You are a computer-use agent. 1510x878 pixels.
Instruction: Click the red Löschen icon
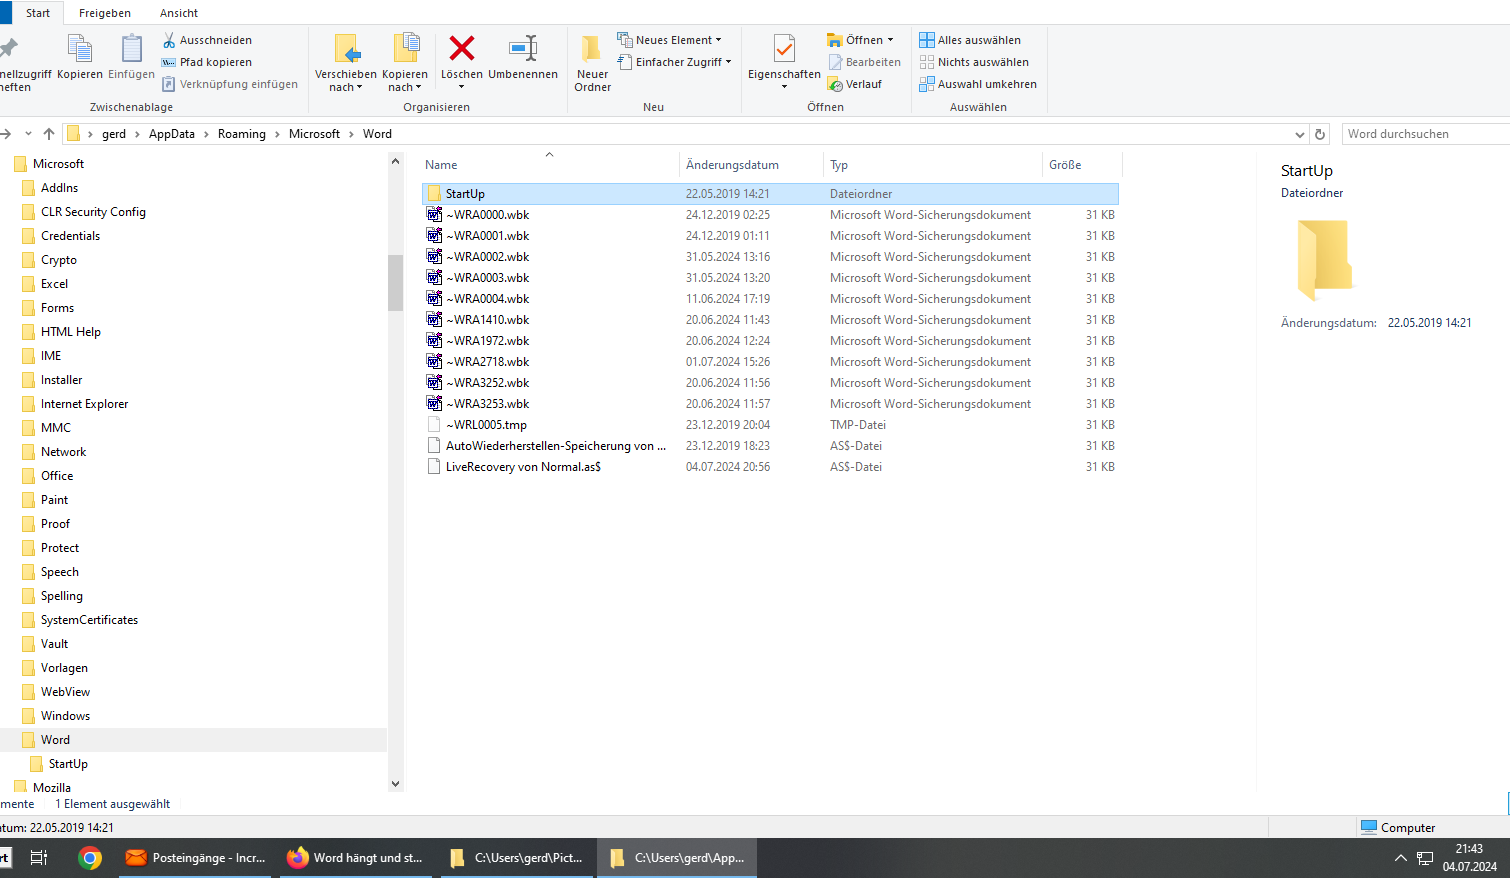(x=461, y=48)
